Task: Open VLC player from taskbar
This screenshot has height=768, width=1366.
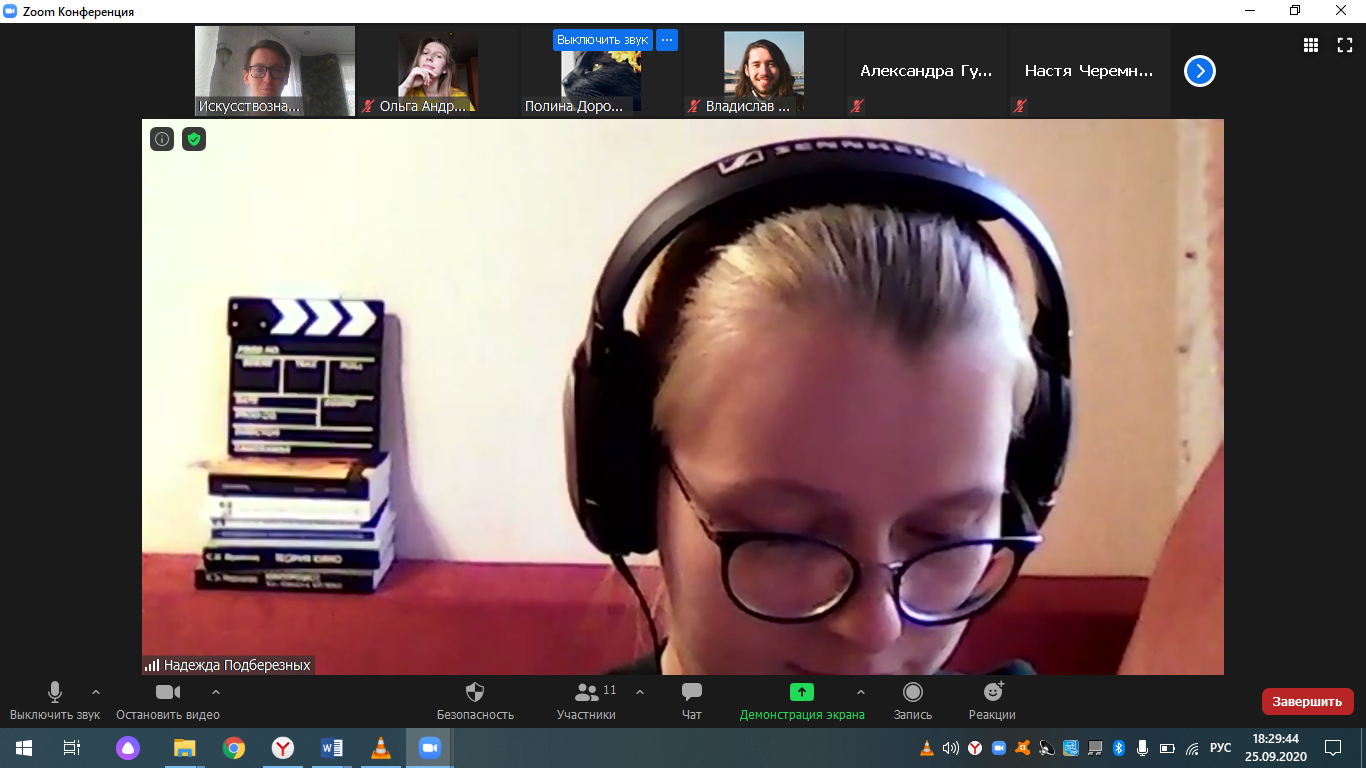Action: (381, 747)
